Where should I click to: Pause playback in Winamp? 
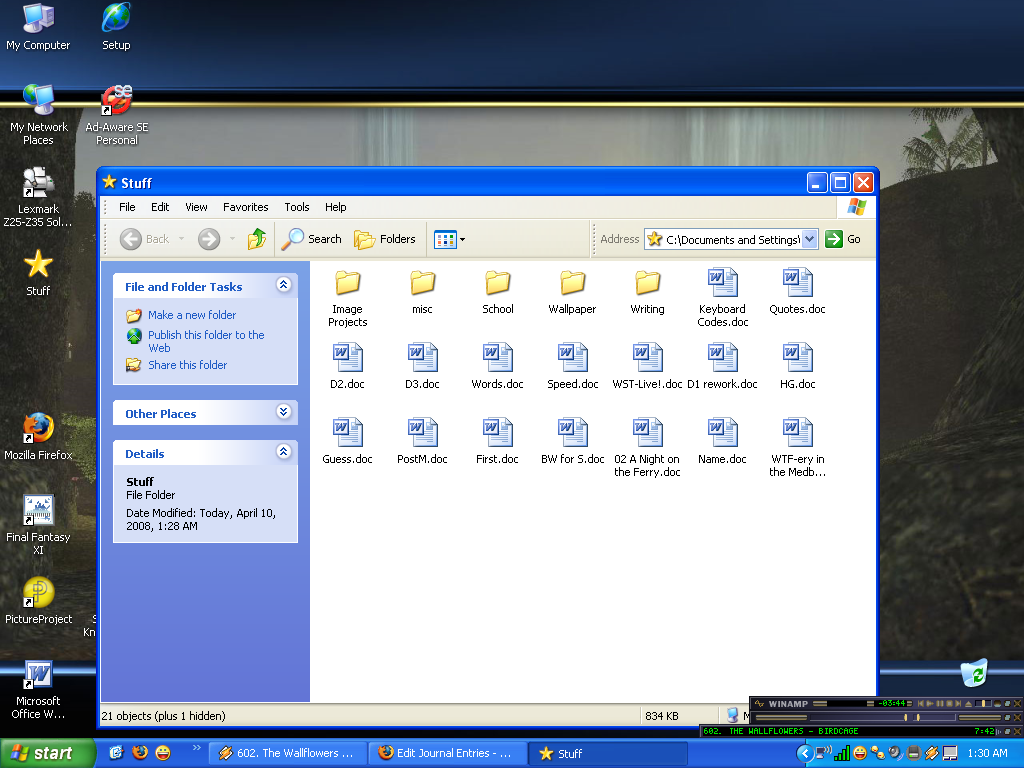tap(940, 703)
